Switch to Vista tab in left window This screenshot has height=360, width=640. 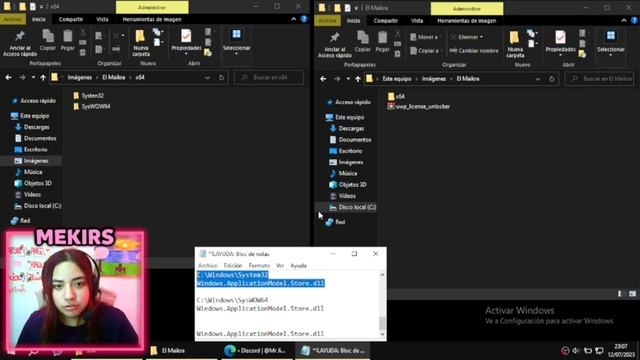click(102, 19)
